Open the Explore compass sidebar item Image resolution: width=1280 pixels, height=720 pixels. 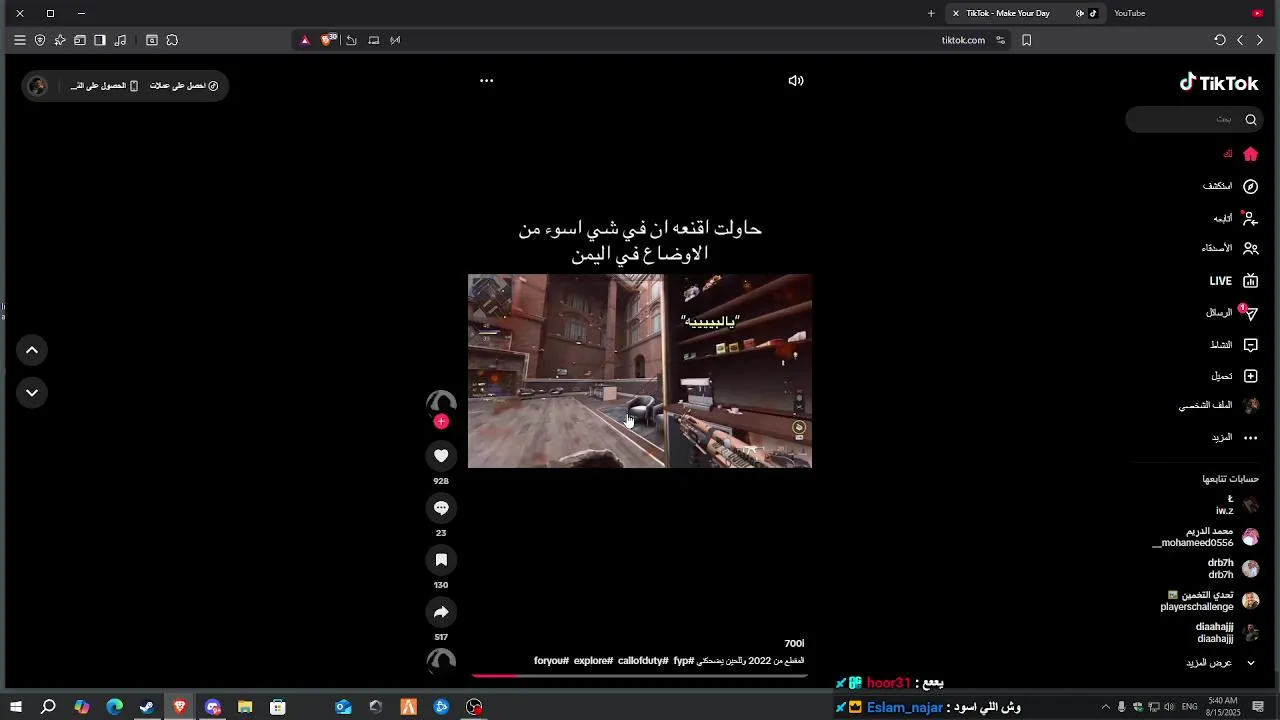point(1232,186)
